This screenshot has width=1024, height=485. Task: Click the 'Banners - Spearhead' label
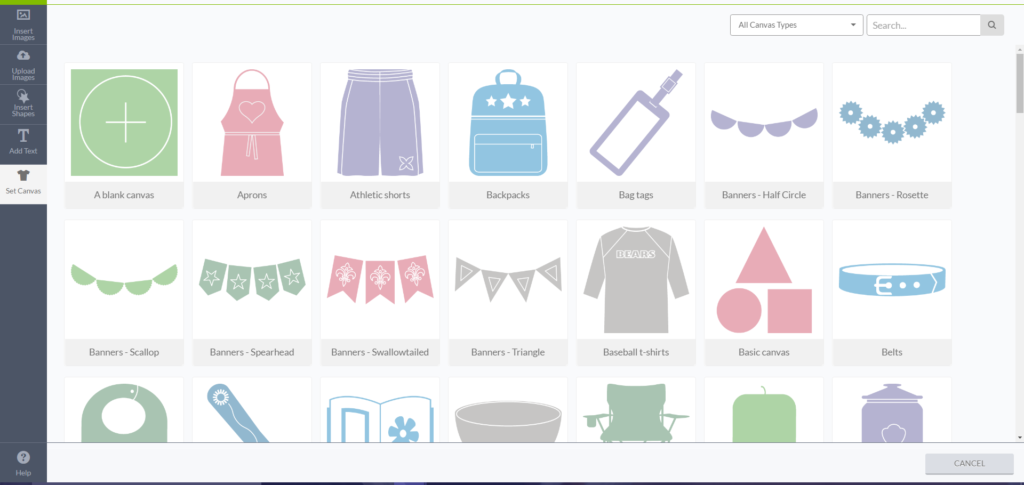[252, 352]
